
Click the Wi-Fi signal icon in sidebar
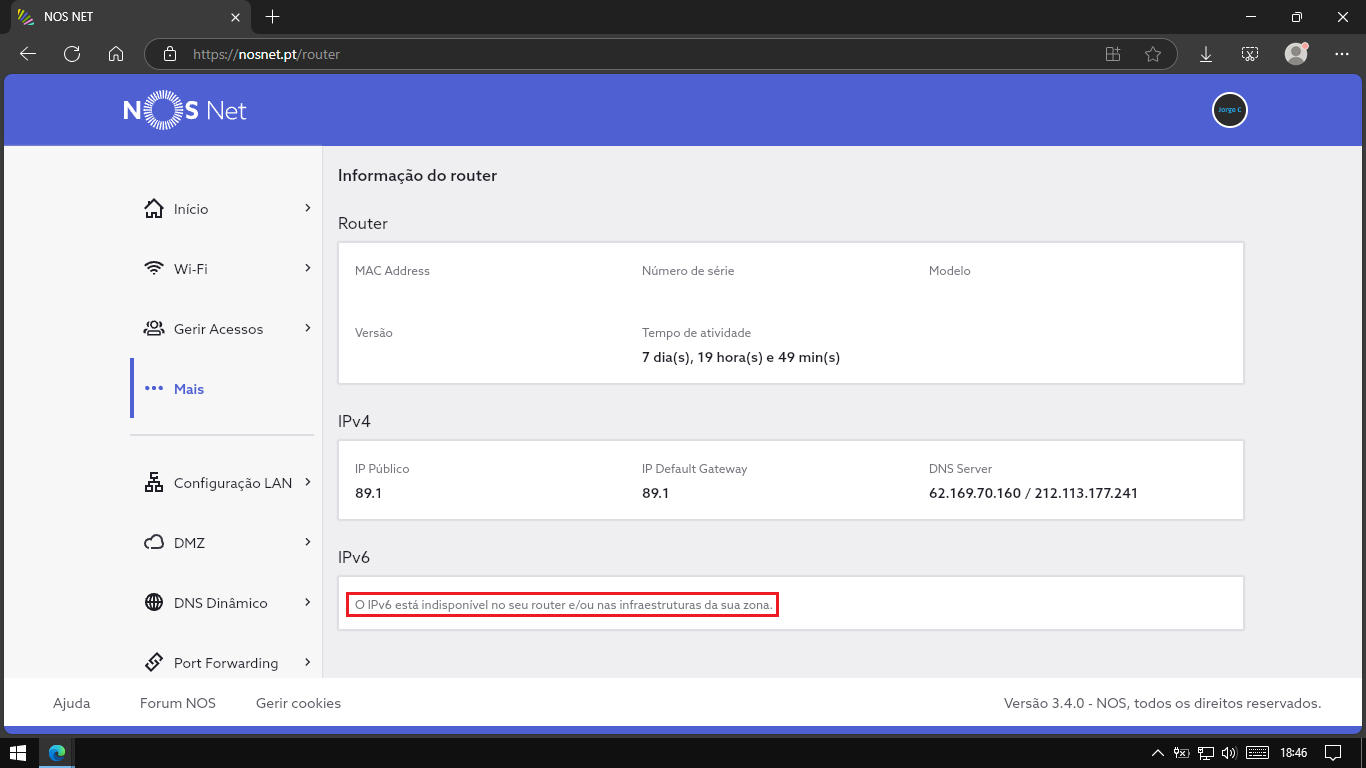(x=154, y=269)
